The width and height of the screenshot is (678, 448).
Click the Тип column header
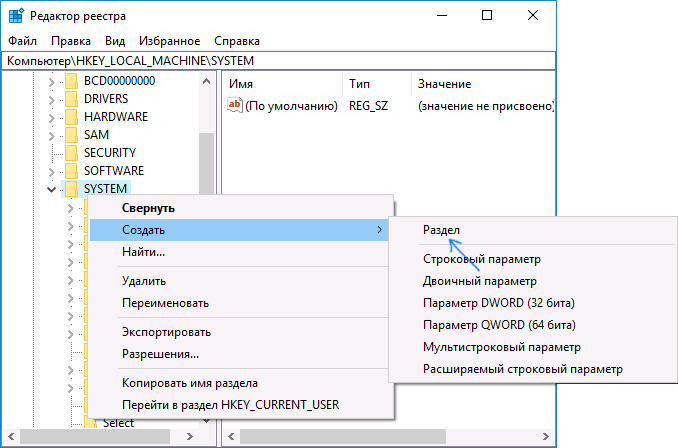[359, 83]
